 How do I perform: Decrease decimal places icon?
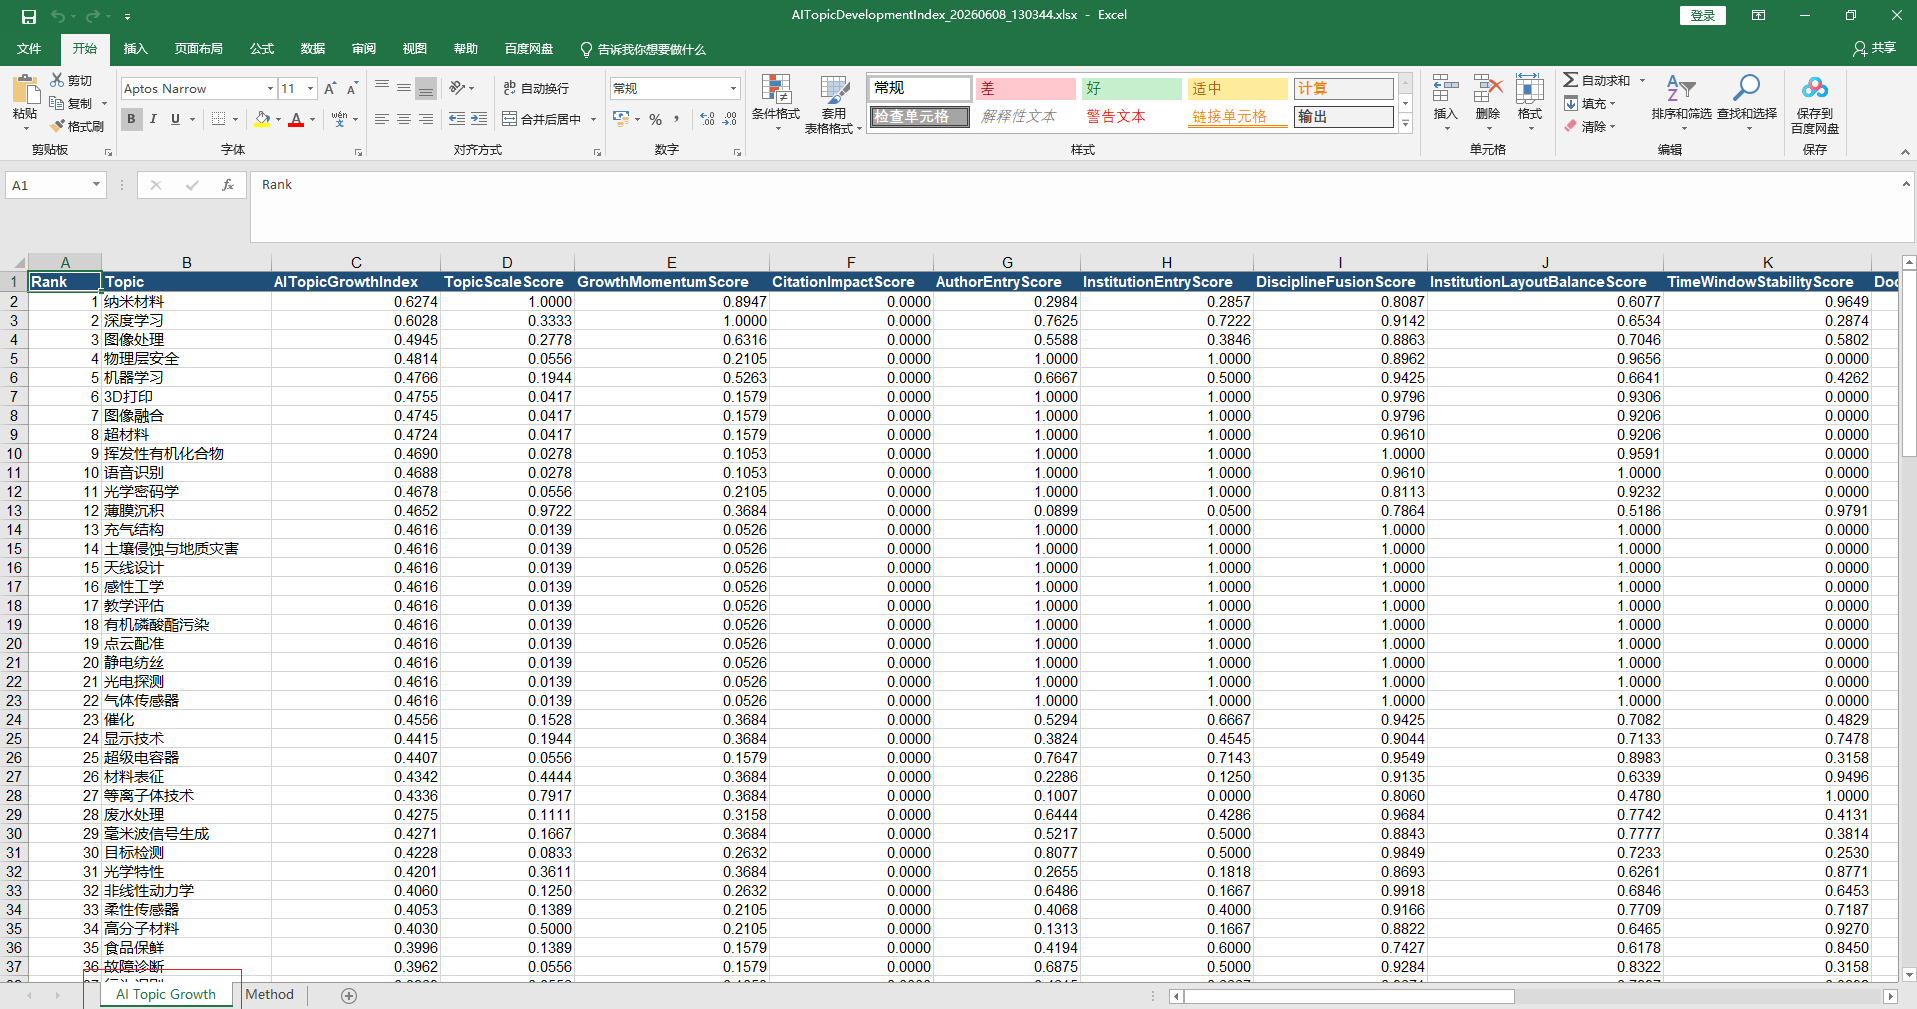[730, 119]
